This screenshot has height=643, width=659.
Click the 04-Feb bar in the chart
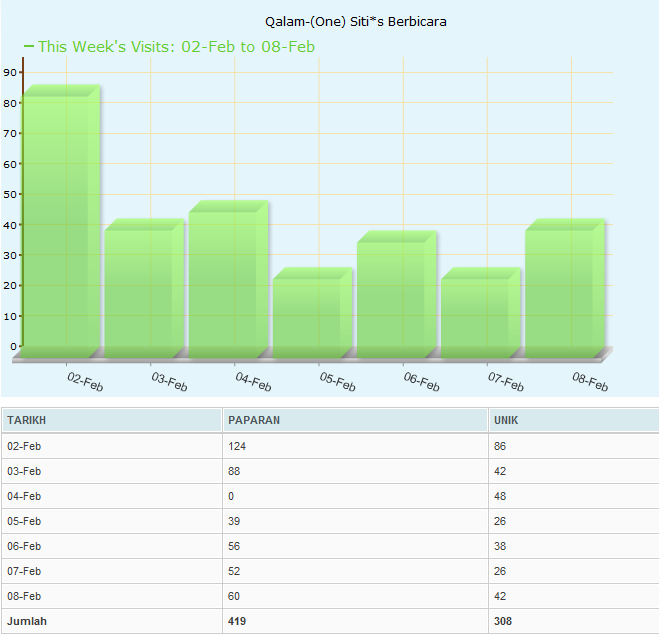pyautogui.click(x=228, y=279)
